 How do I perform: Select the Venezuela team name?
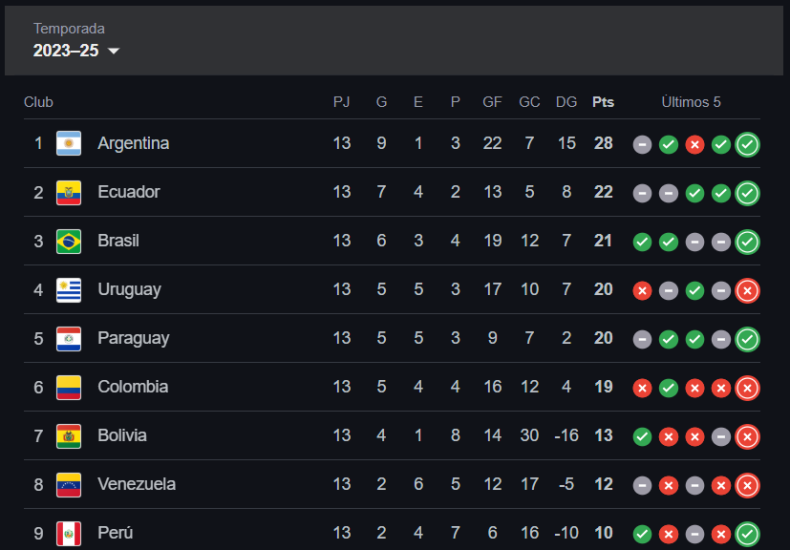pos(136,484)
